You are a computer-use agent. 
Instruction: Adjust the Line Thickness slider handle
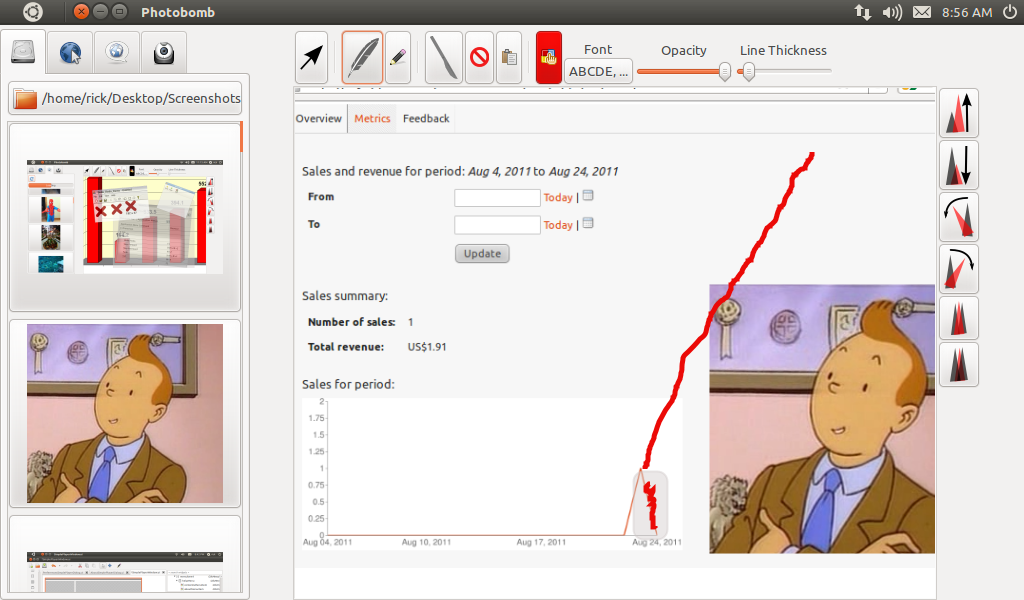749,71
